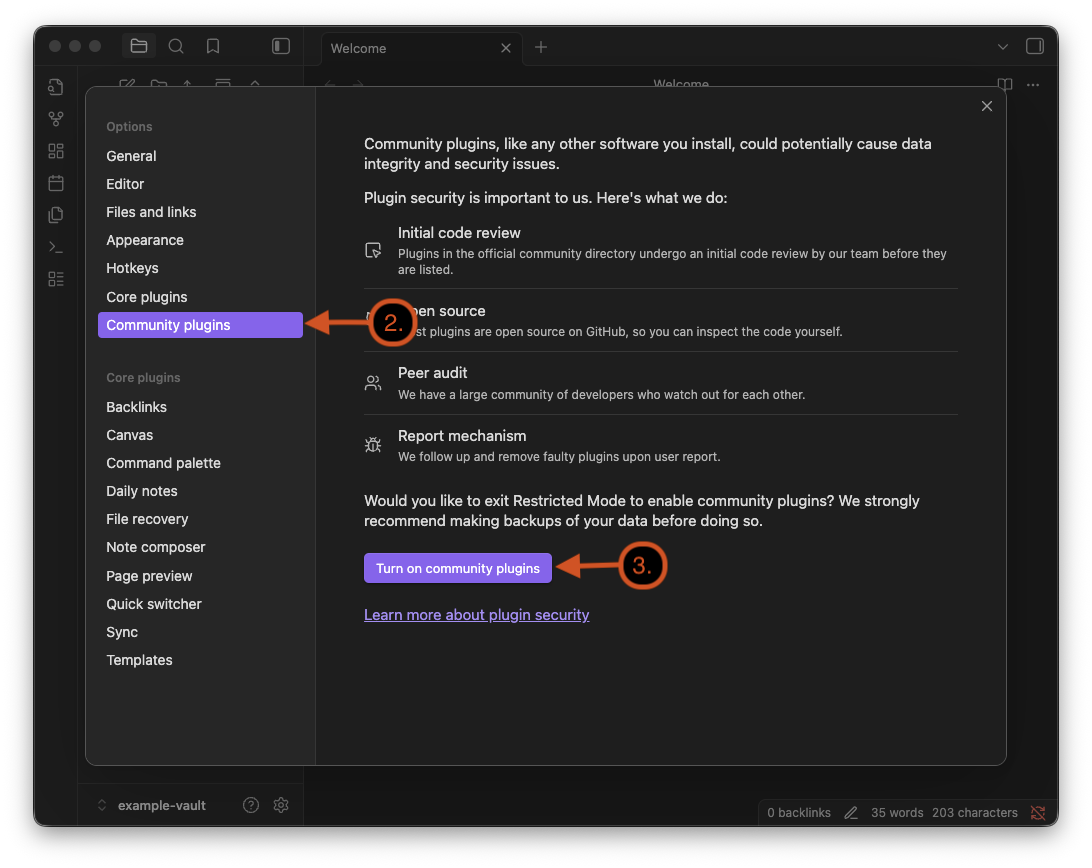Viewport: 1092px width, 868px height.
Task: Open graph view ribbon icon
Action: point(56,119)
